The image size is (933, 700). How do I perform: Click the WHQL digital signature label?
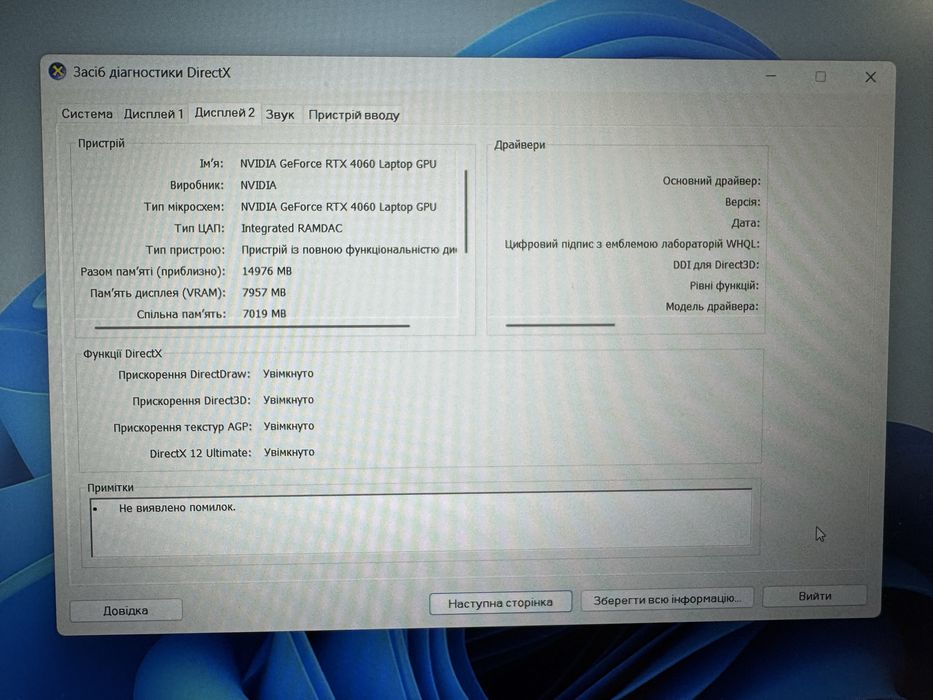point(632,243)
